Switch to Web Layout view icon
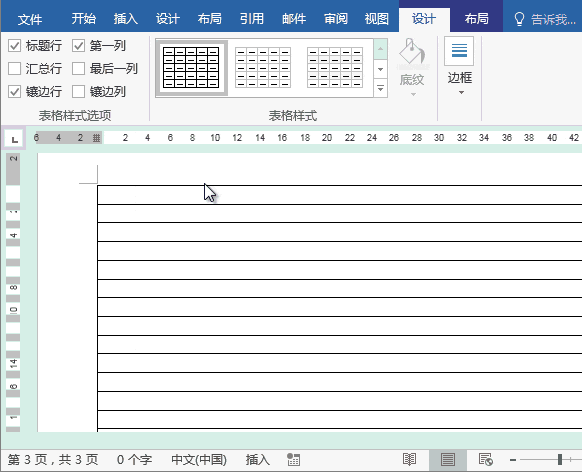582x472 pixels. click(485, 460)
